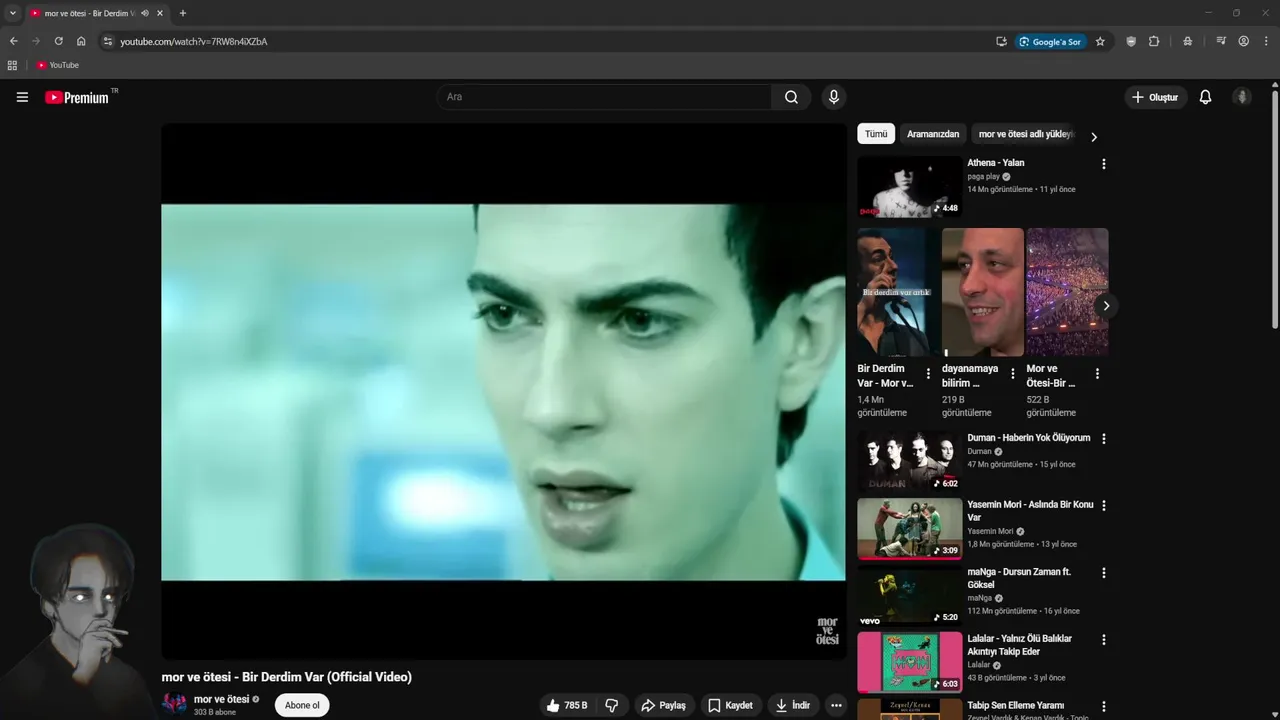Bookmark this page with star icon

(x=1100, y=41)
